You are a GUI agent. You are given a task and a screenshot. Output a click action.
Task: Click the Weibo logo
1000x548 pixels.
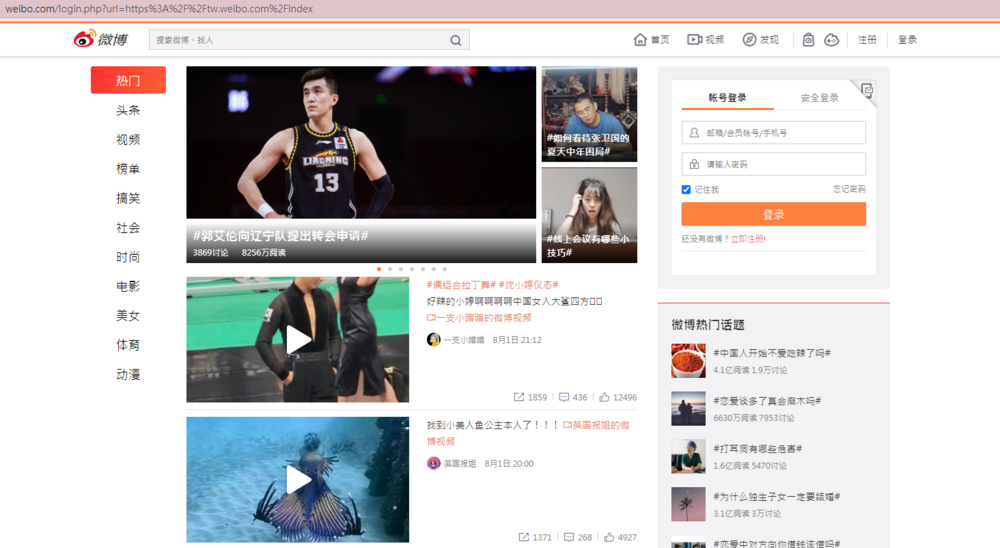[101, 40]
